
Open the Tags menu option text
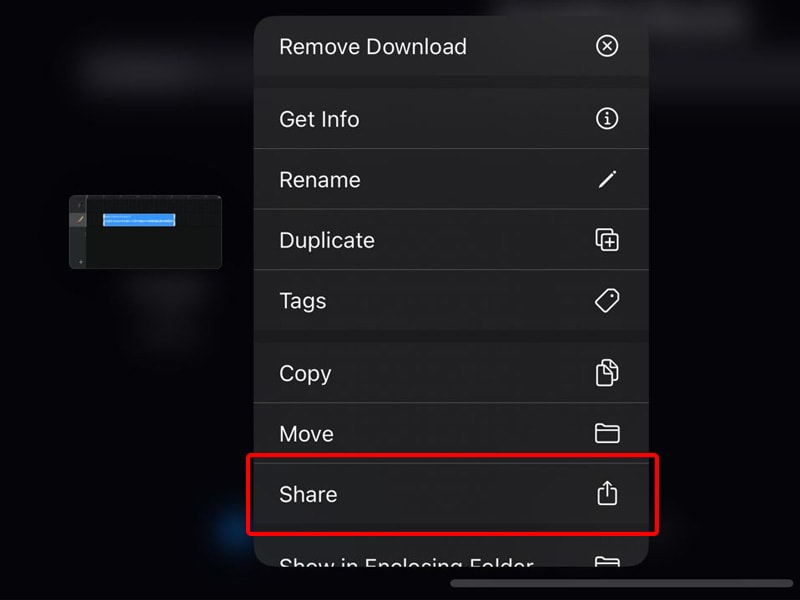pyautogui.click(x=303, y=301)
